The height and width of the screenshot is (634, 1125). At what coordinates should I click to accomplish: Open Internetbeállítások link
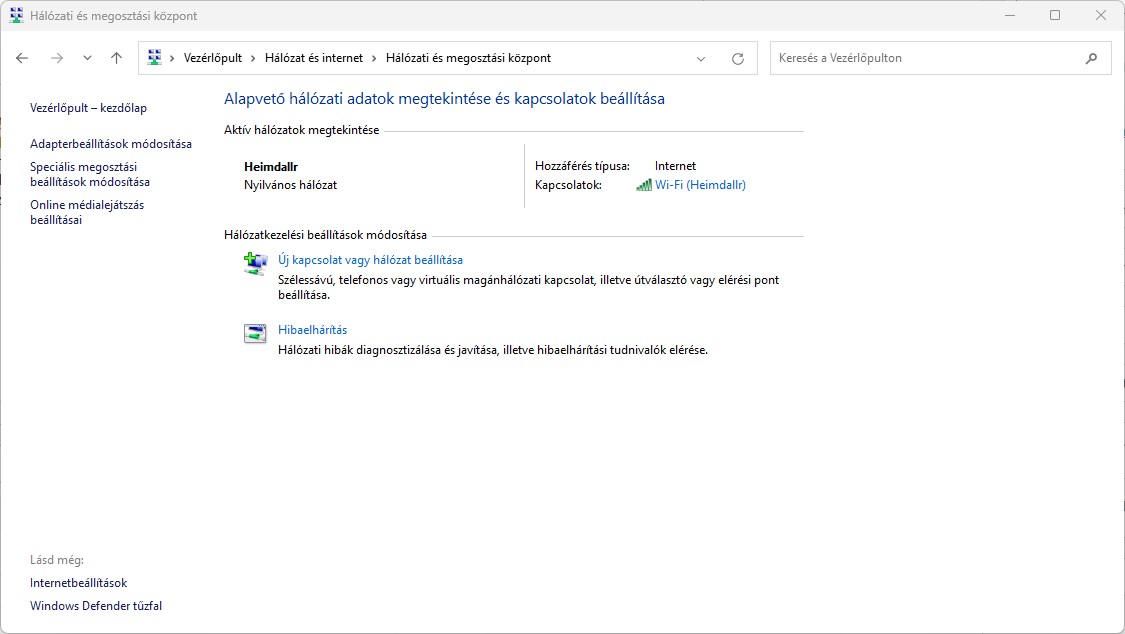78,583
